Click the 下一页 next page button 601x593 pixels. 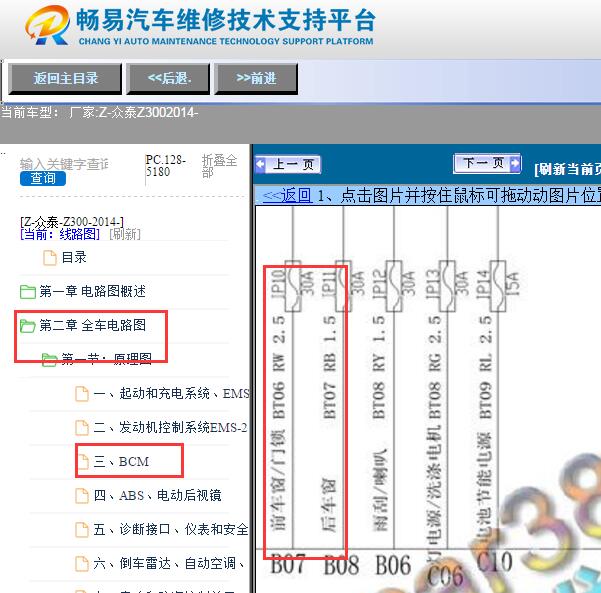coord(487,163)
